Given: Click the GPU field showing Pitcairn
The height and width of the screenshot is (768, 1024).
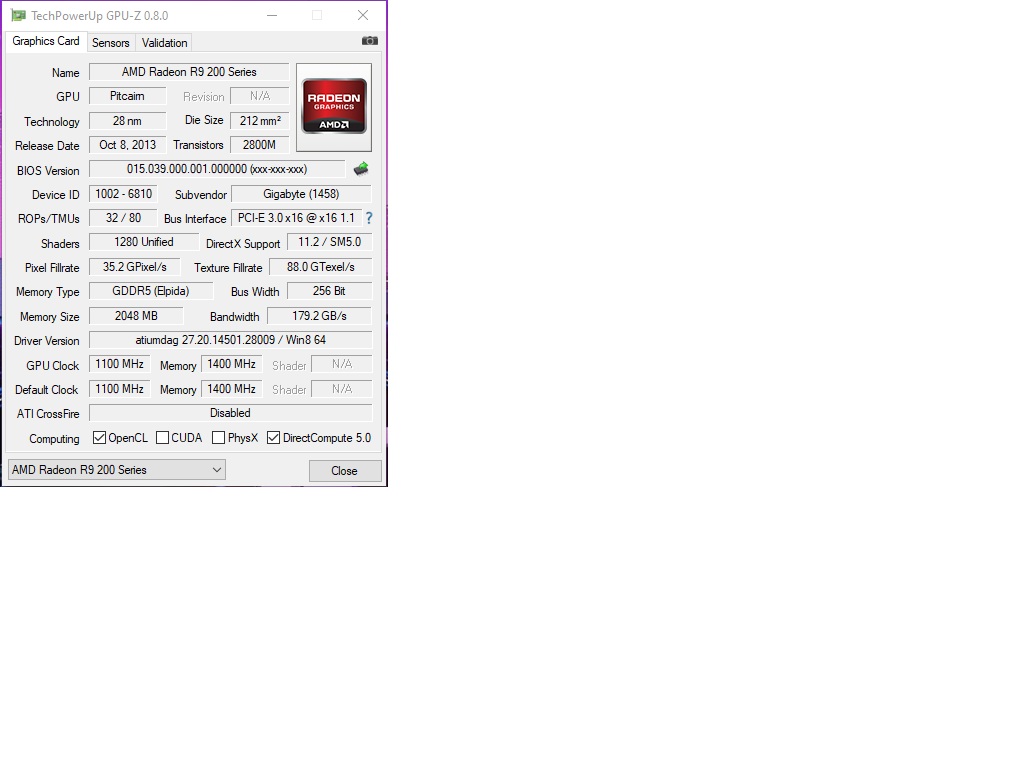Looking at the screenshot, I should tap(127, 96).
